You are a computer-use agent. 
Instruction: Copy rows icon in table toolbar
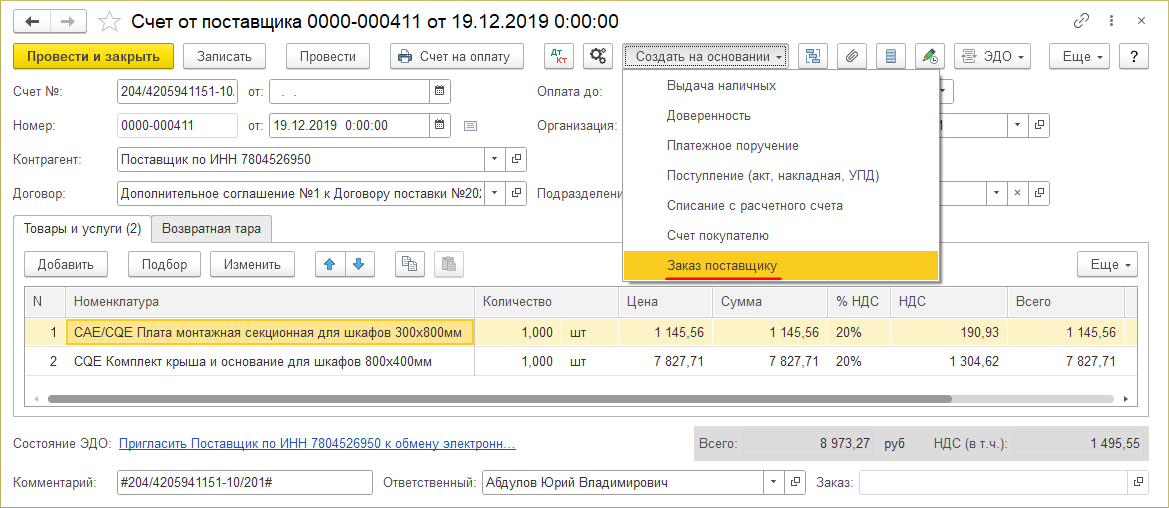point(409,263)
